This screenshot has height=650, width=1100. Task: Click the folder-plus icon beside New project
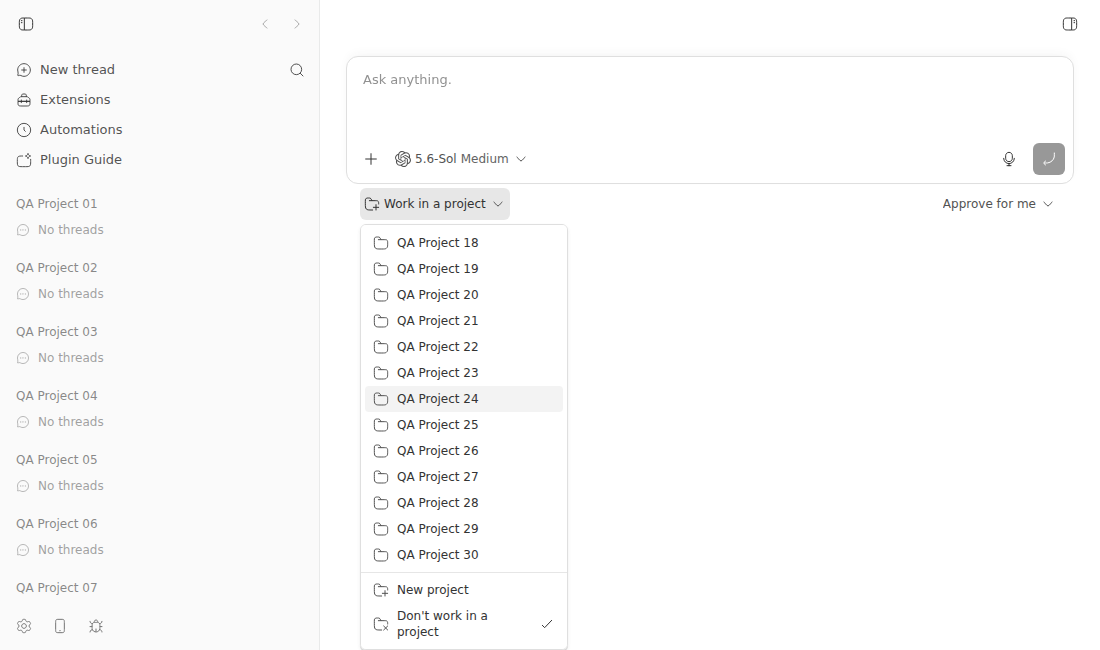click(x=381, y=590)
